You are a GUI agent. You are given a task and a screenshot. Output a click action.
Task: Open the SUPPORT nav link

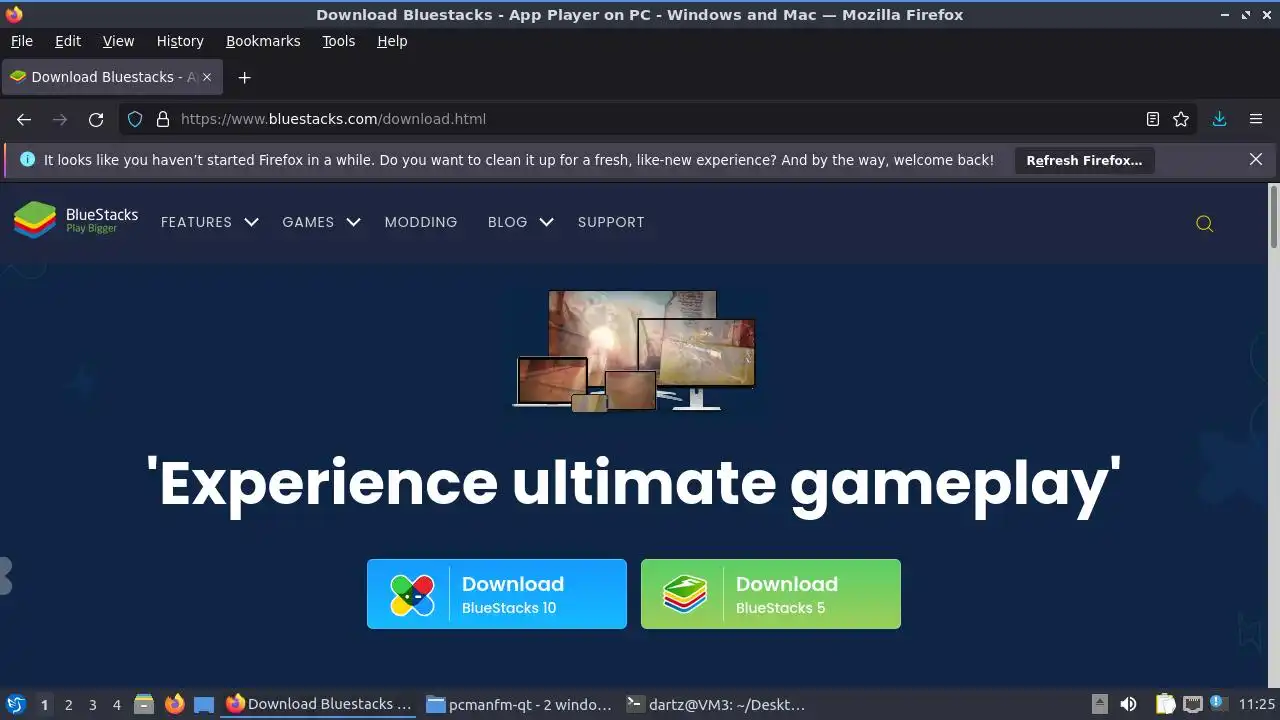click(611, 222)
